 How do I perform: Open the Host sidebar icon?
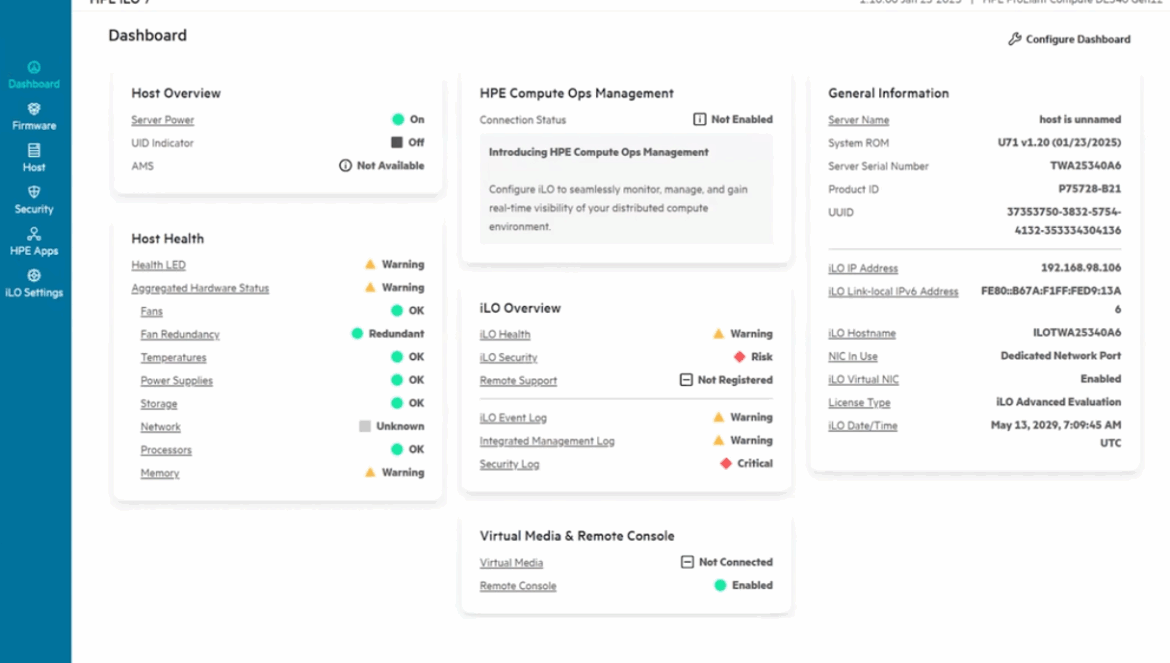[x=34, y=151]
